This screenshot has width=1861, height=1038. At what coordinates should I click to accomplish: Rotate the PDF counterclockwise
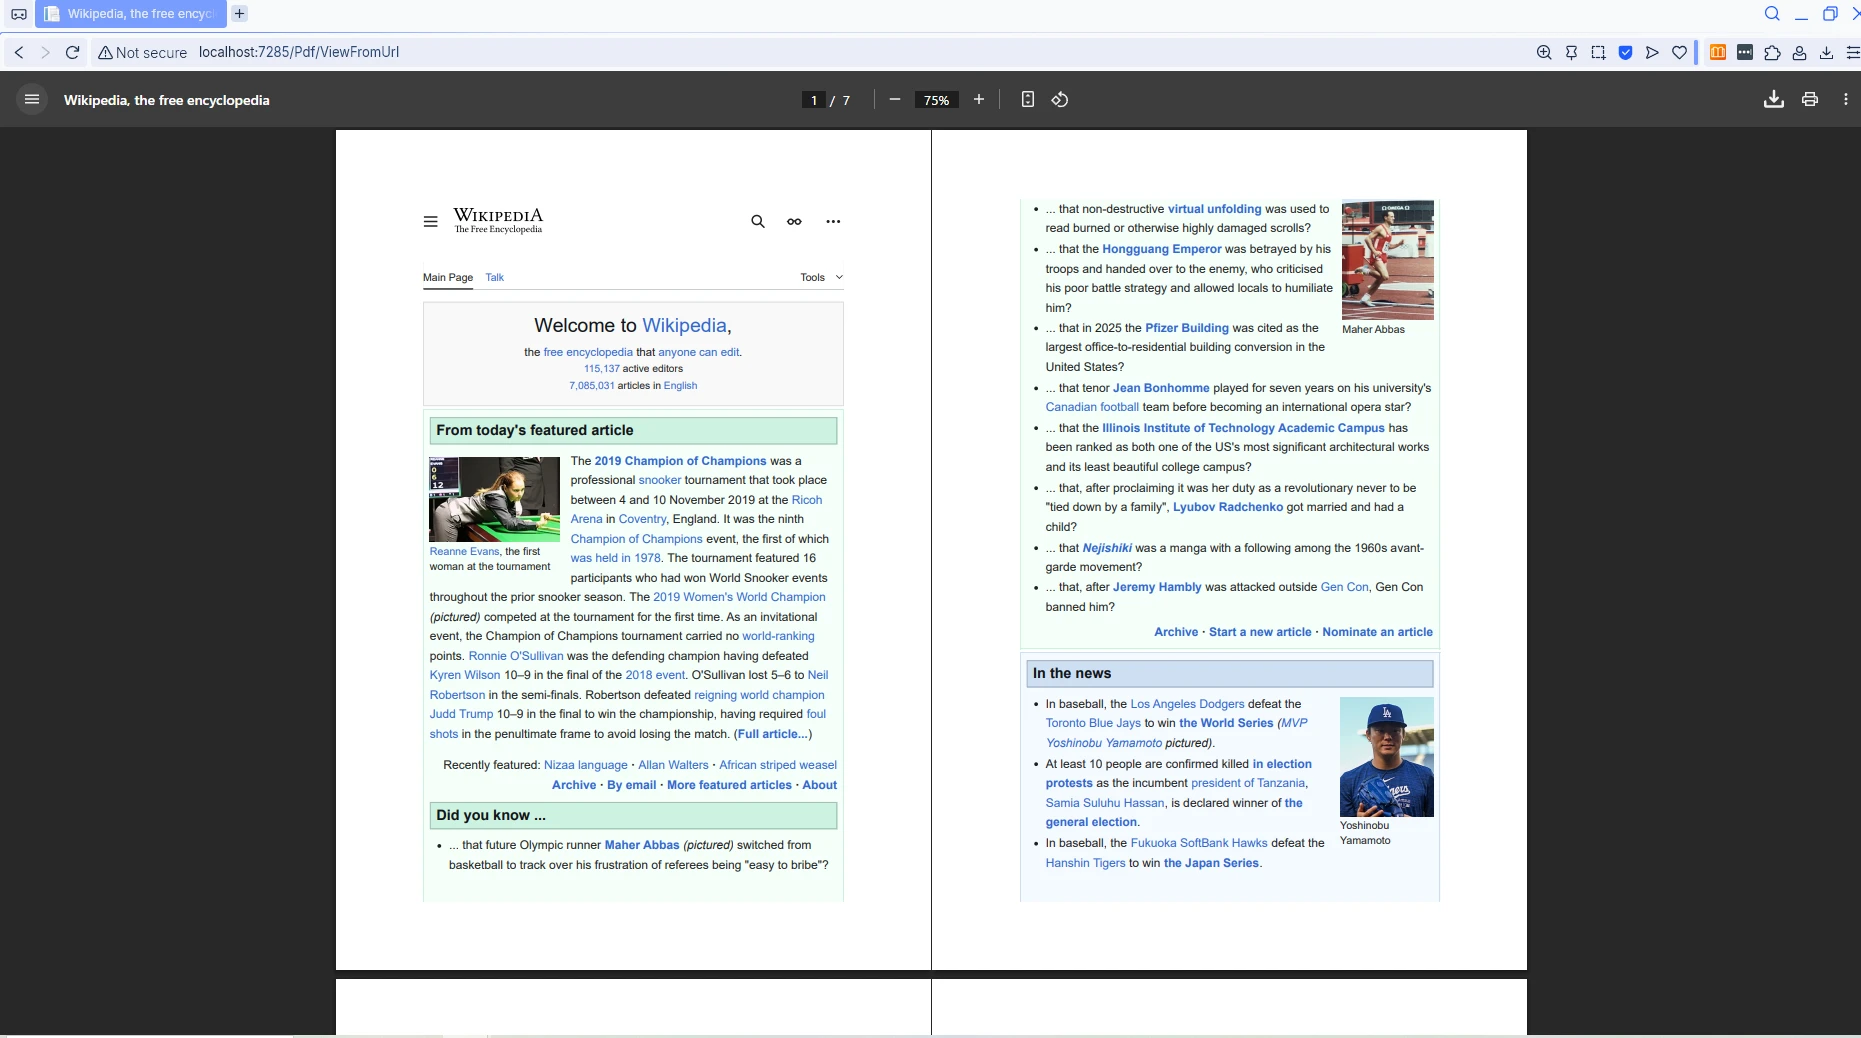[x=1060, y=100]
